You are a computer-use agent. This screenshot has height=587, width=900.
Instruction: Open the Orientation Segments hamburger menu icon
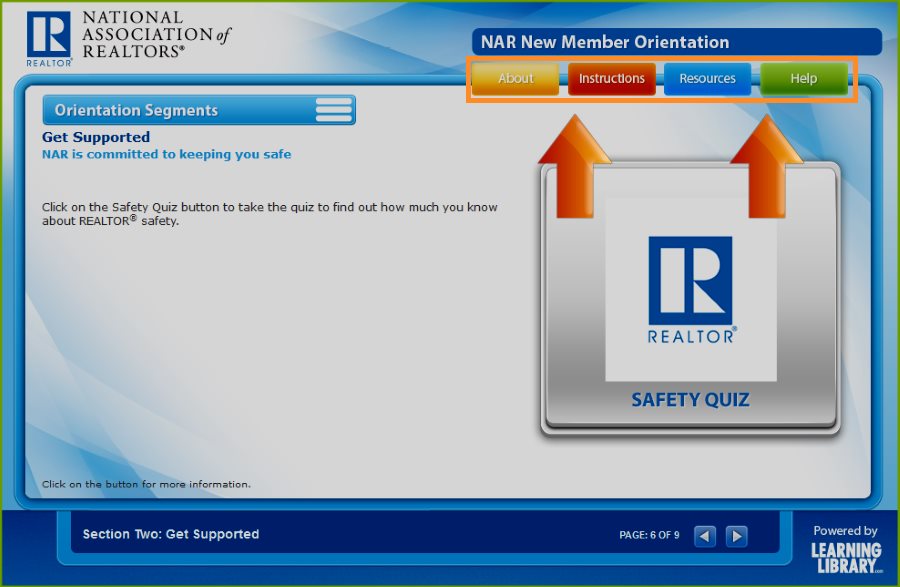coord(333,110)
